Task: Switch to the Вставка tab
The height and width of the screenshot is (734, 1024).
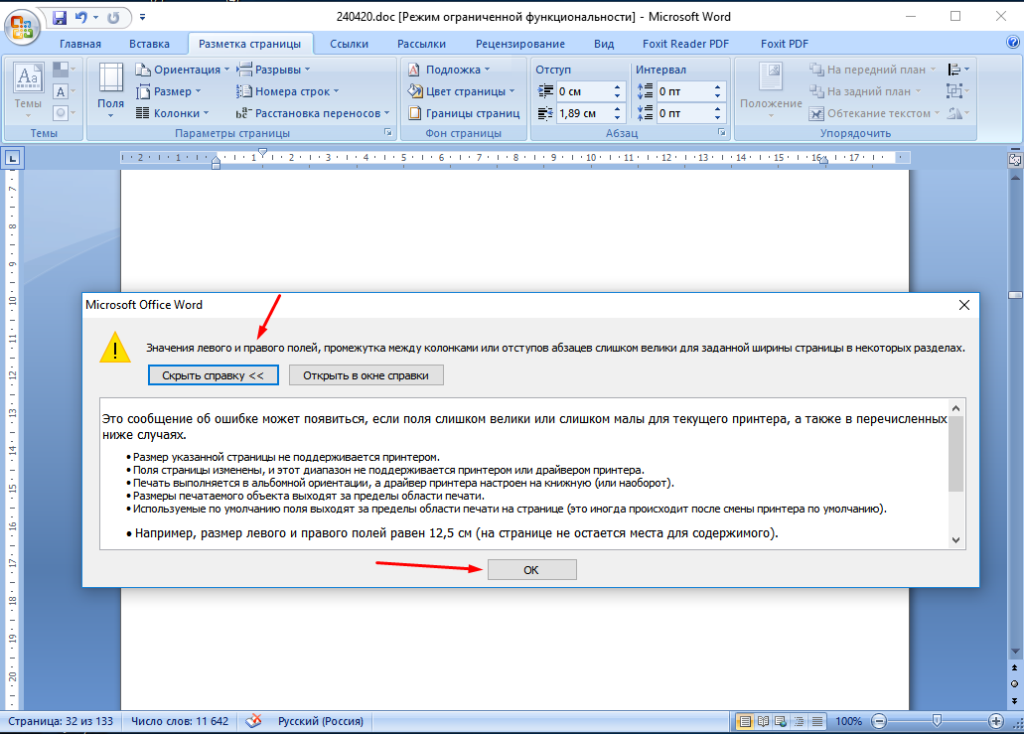Action: (x=149, y=44)
